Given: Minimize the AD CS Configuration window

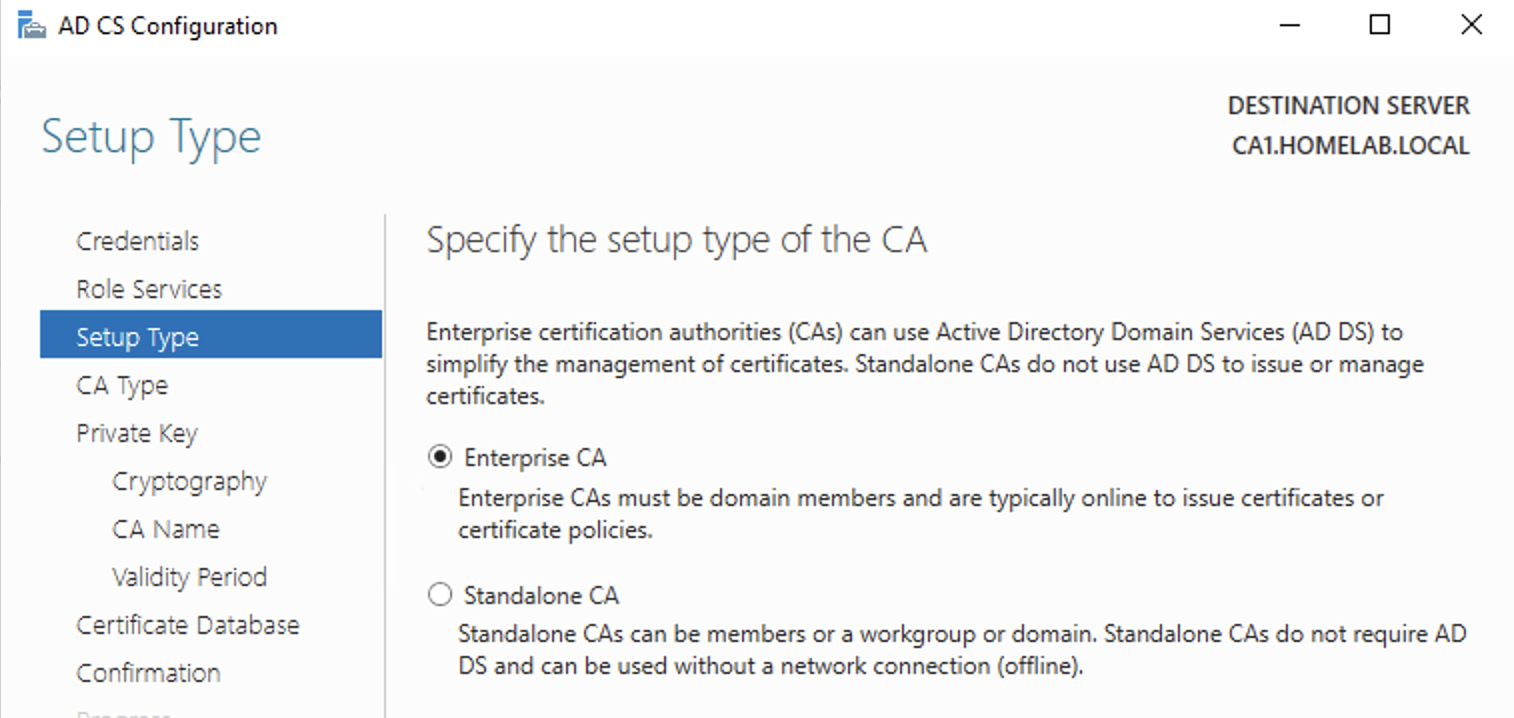Looking at the screenshot, I should (1288, 25).
